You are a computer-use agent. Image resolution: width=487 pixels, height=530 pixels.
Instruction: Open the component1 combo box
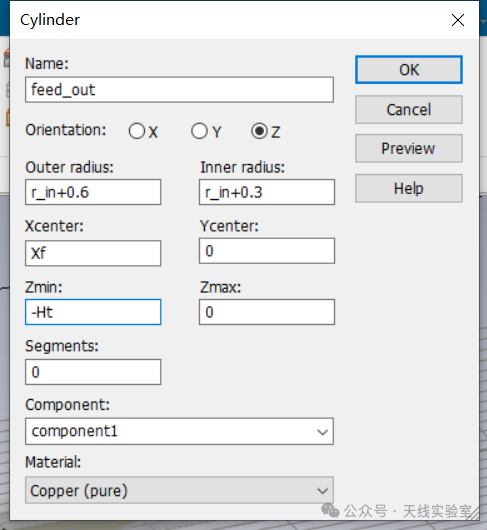(179, 432)
